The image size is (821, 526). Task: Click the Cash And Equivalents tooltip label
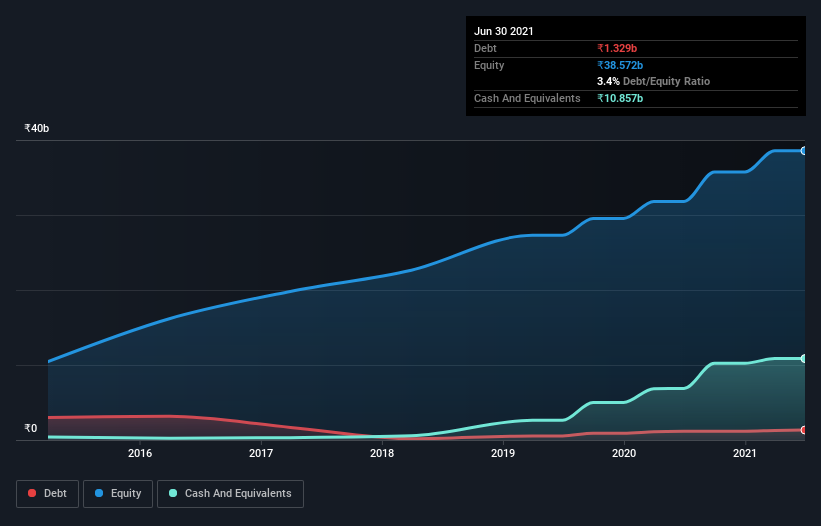[x=527, y=98]
